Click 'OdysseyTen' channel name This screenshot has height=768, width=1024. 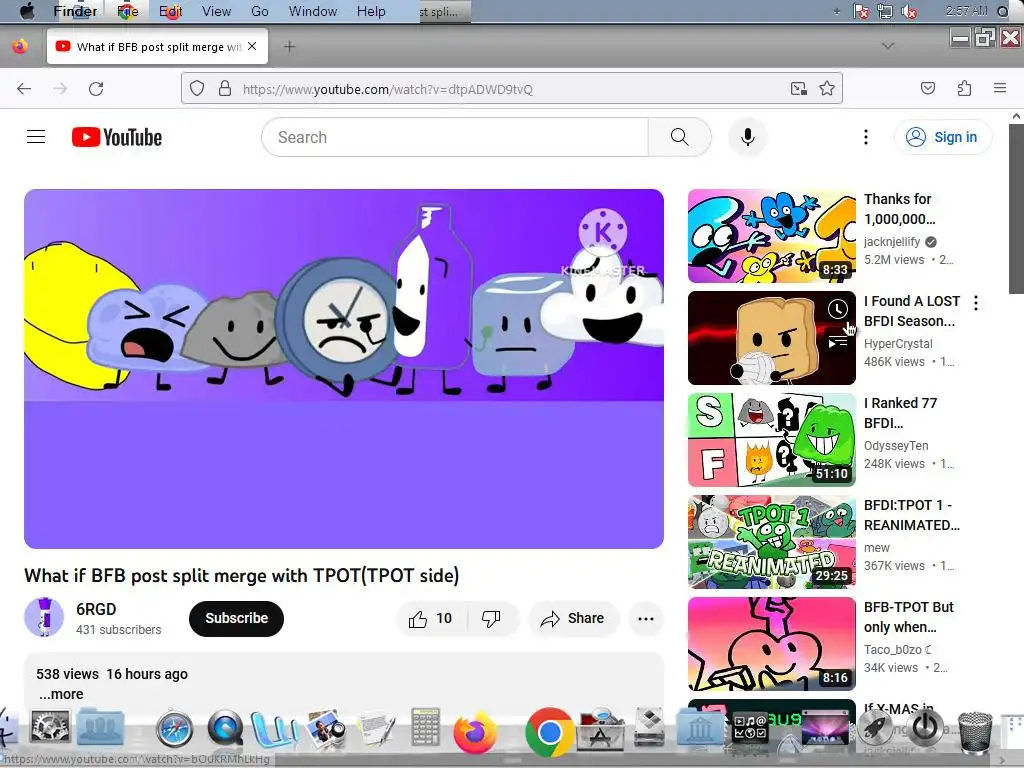click(x=896, y=445)
